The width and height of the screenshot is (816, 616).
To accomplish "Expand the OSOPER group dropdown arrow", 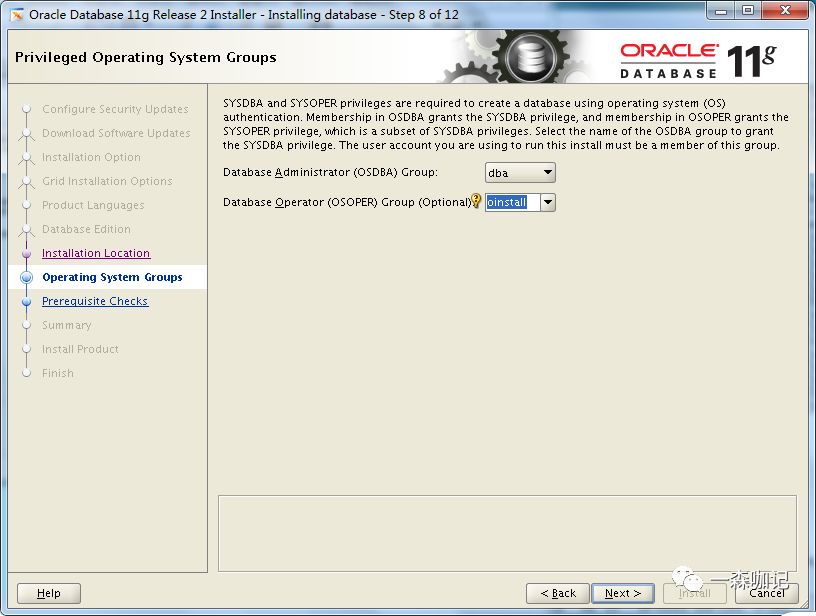I will (x=547, y=202).
